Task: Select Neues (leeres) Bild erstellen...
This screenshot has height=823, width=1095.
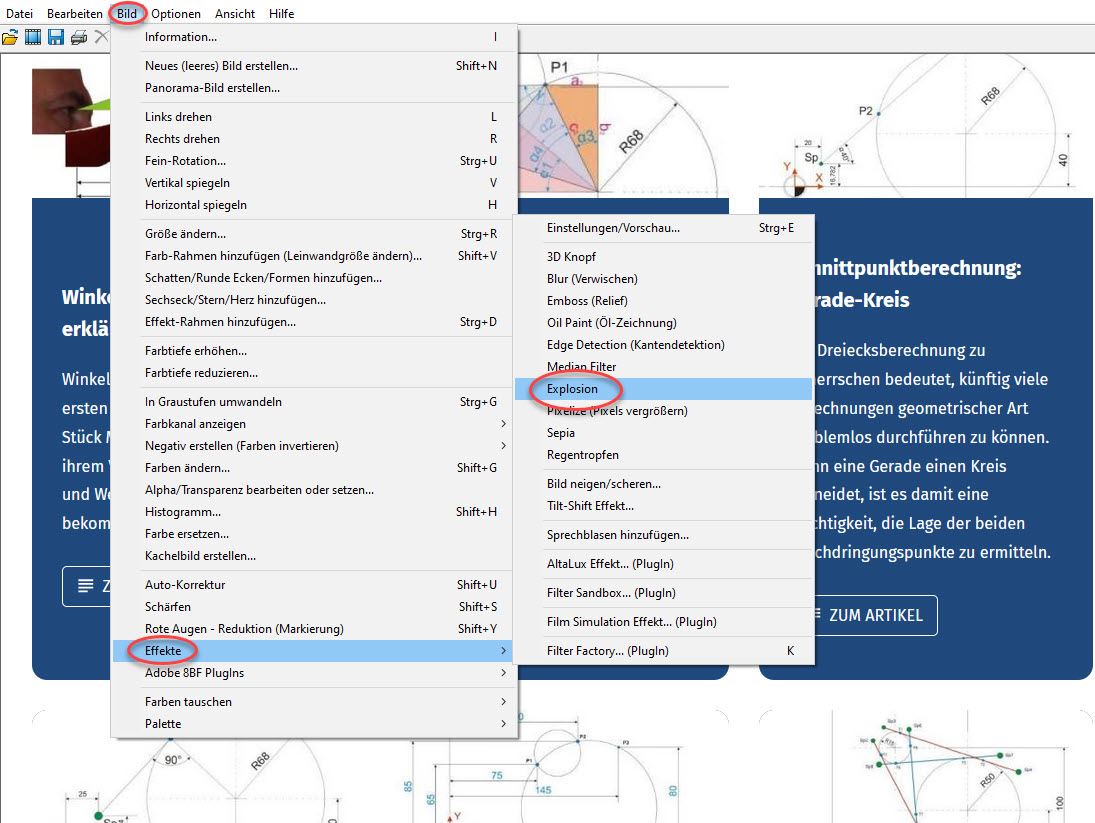Action: coord(314,66)
